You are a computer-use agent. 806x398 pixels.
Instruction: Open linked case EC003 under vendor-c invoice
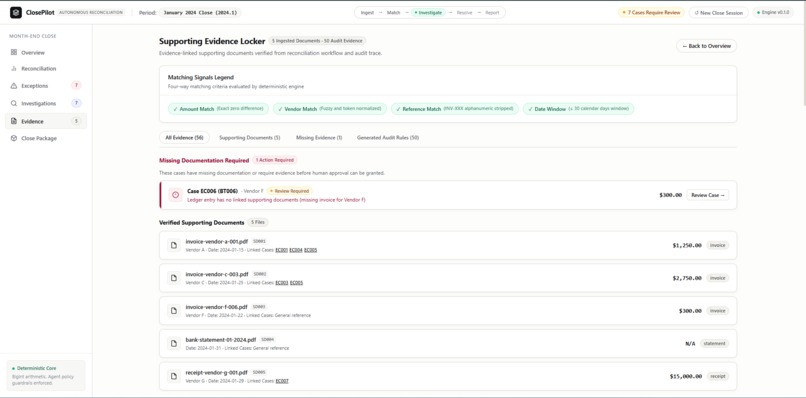click(x=282, y=283)
